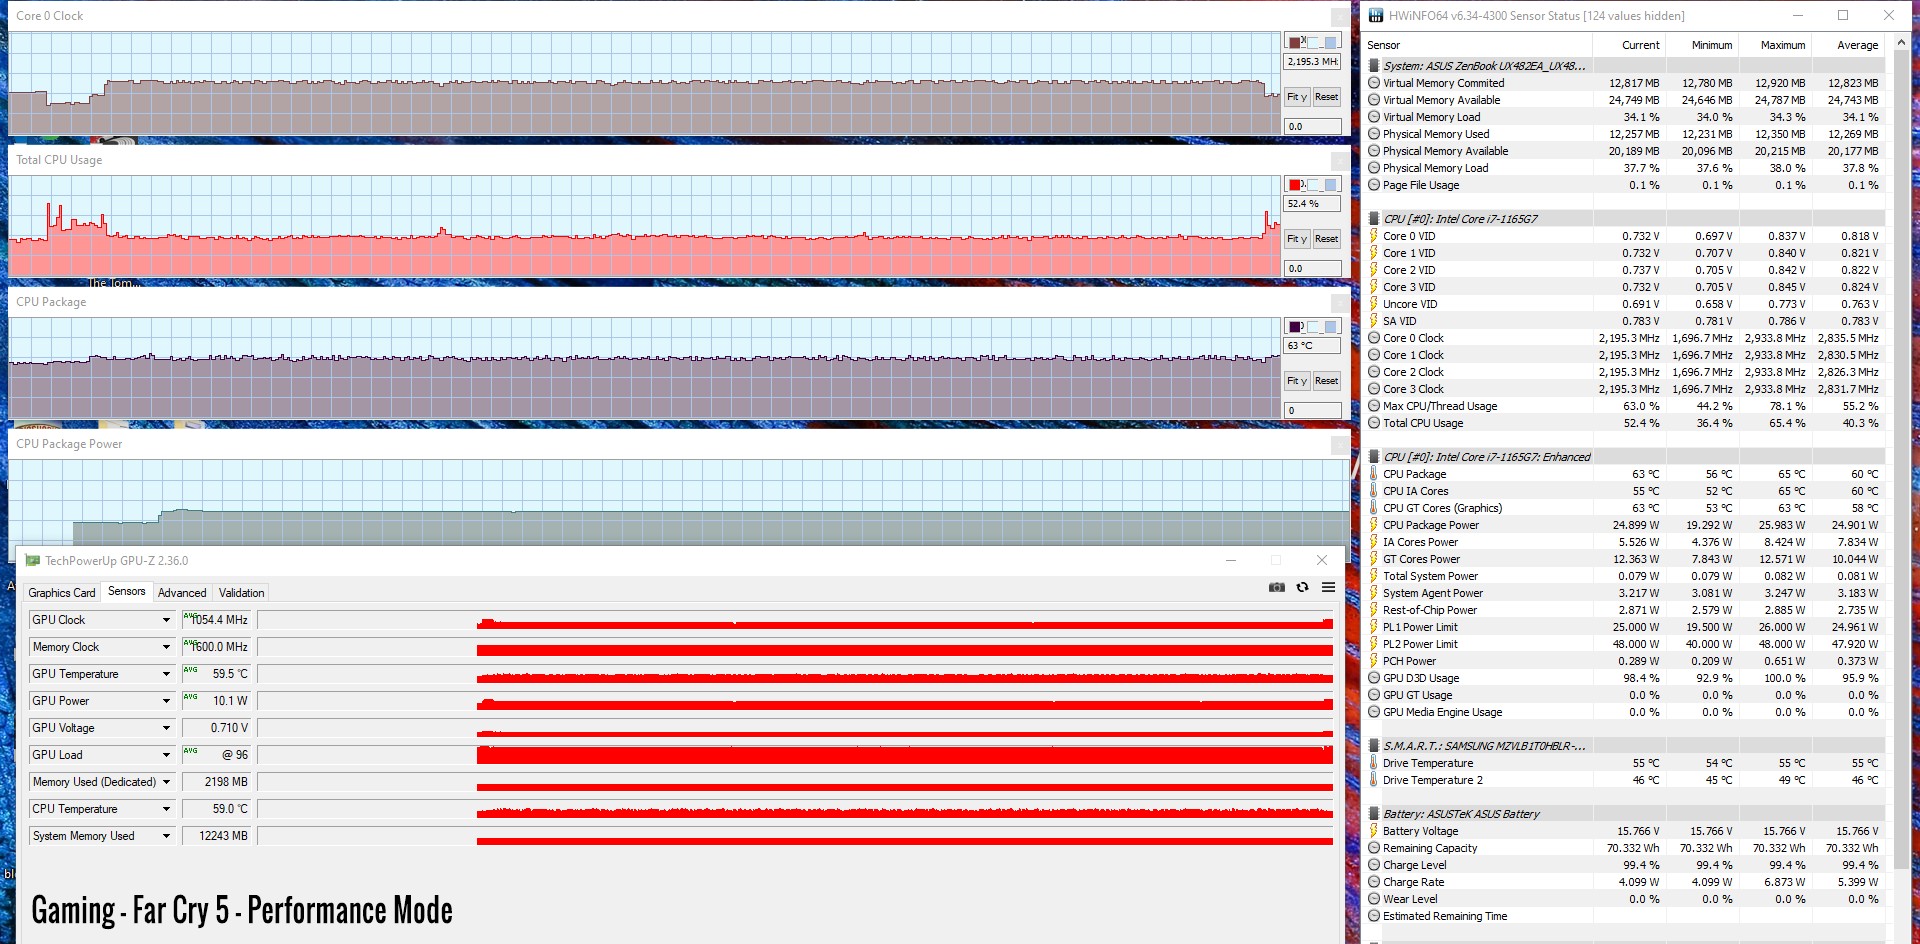Select the Remaining Capacity row
Screen dimensions: 1920x944
(x=1624, y=848)
